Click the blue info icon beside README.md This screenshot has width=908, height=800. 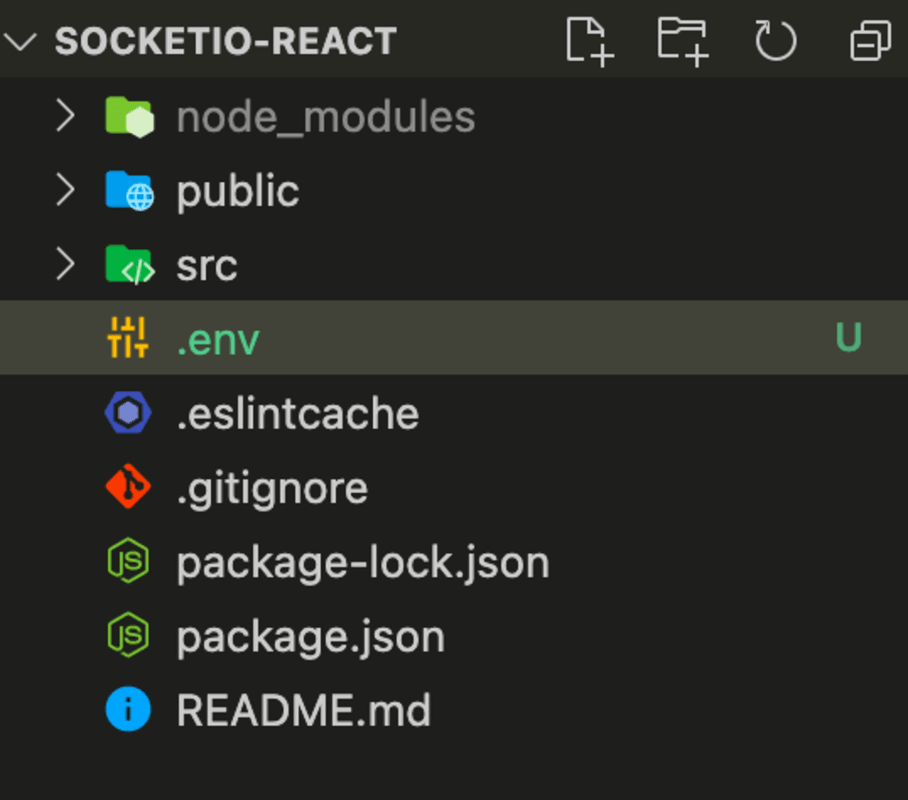128,709
